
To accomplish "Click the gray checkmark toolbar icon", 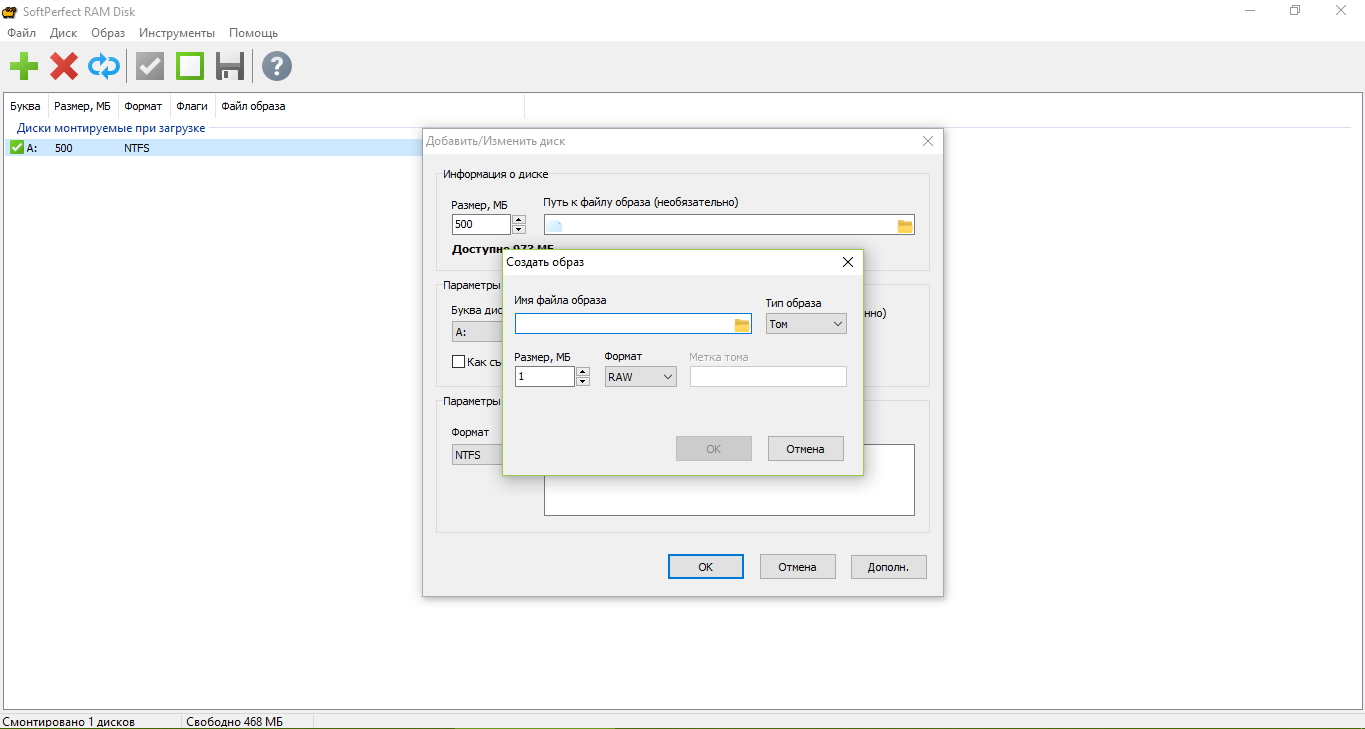I will coord(150,67).
